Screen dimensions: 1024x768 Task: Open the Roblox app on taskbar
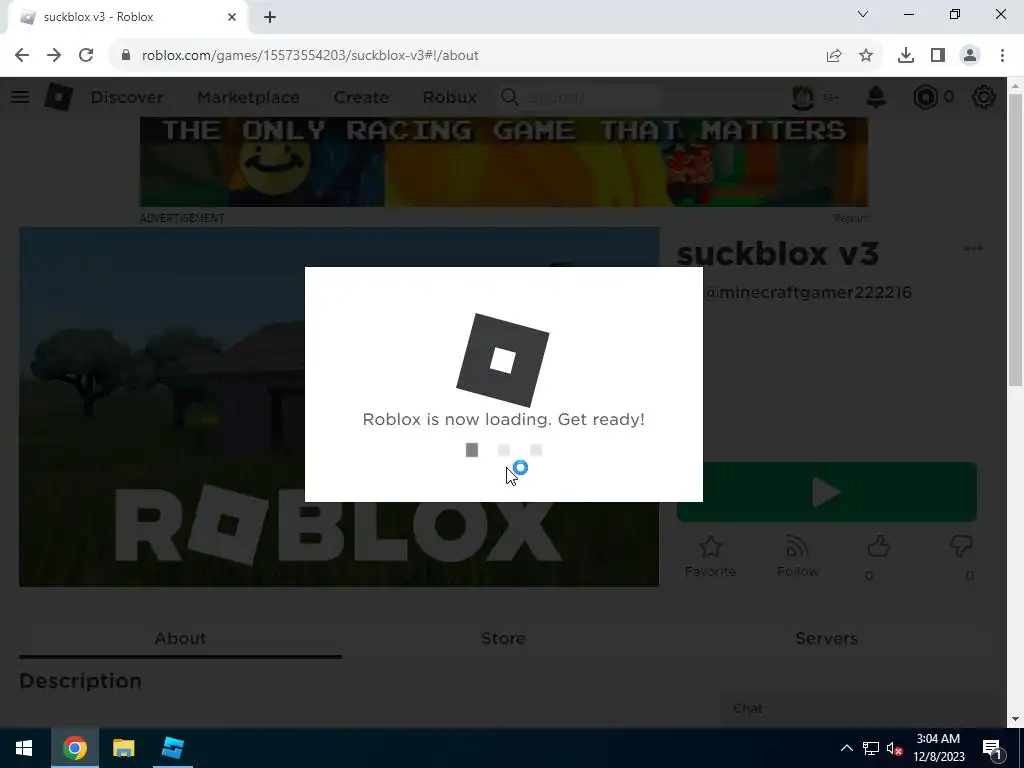[x=172, y=748]
